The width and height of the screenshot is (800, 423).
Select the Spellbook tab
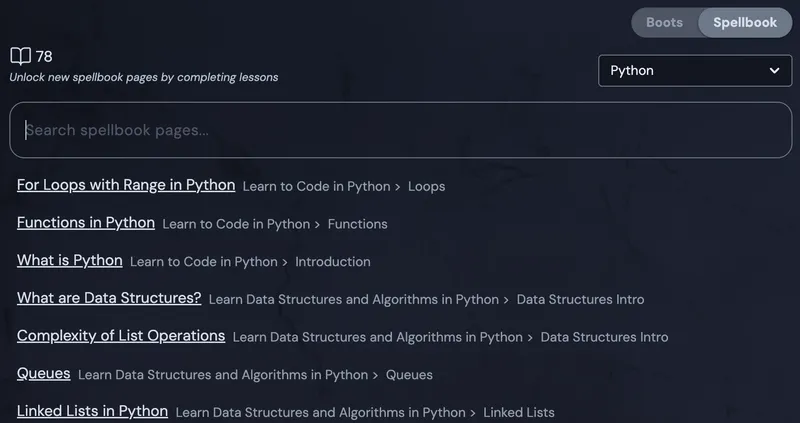tap(744, 23)
